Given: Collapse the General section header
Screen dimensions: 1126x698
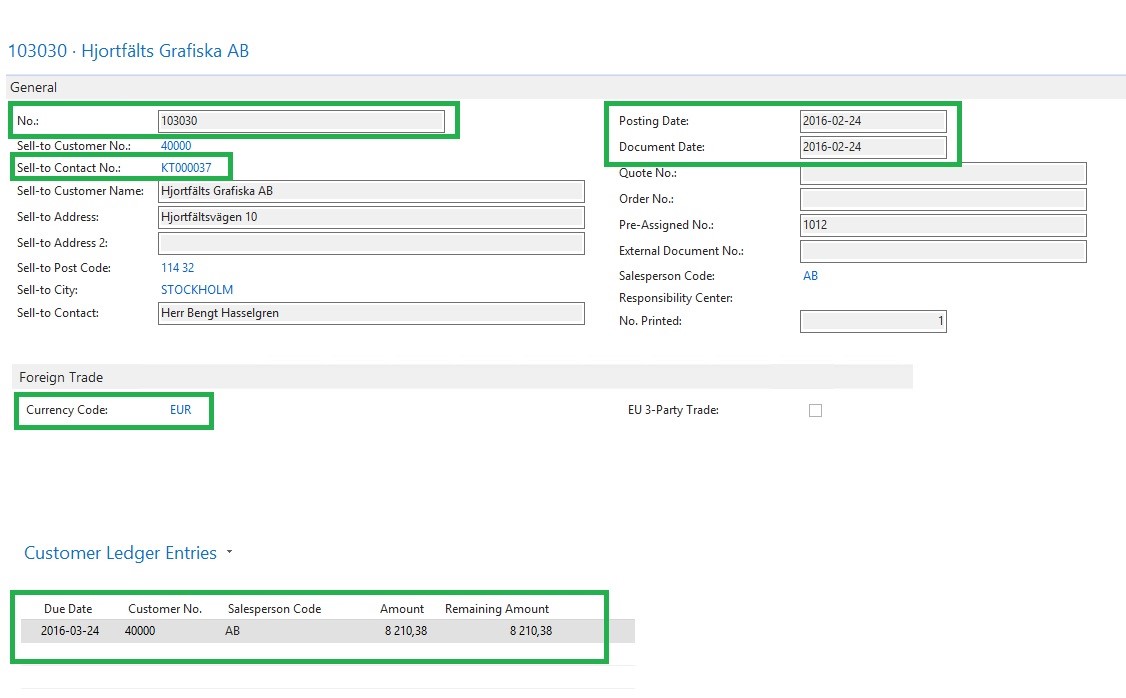Looking at the screenshot, I should (x=34, y=87).
